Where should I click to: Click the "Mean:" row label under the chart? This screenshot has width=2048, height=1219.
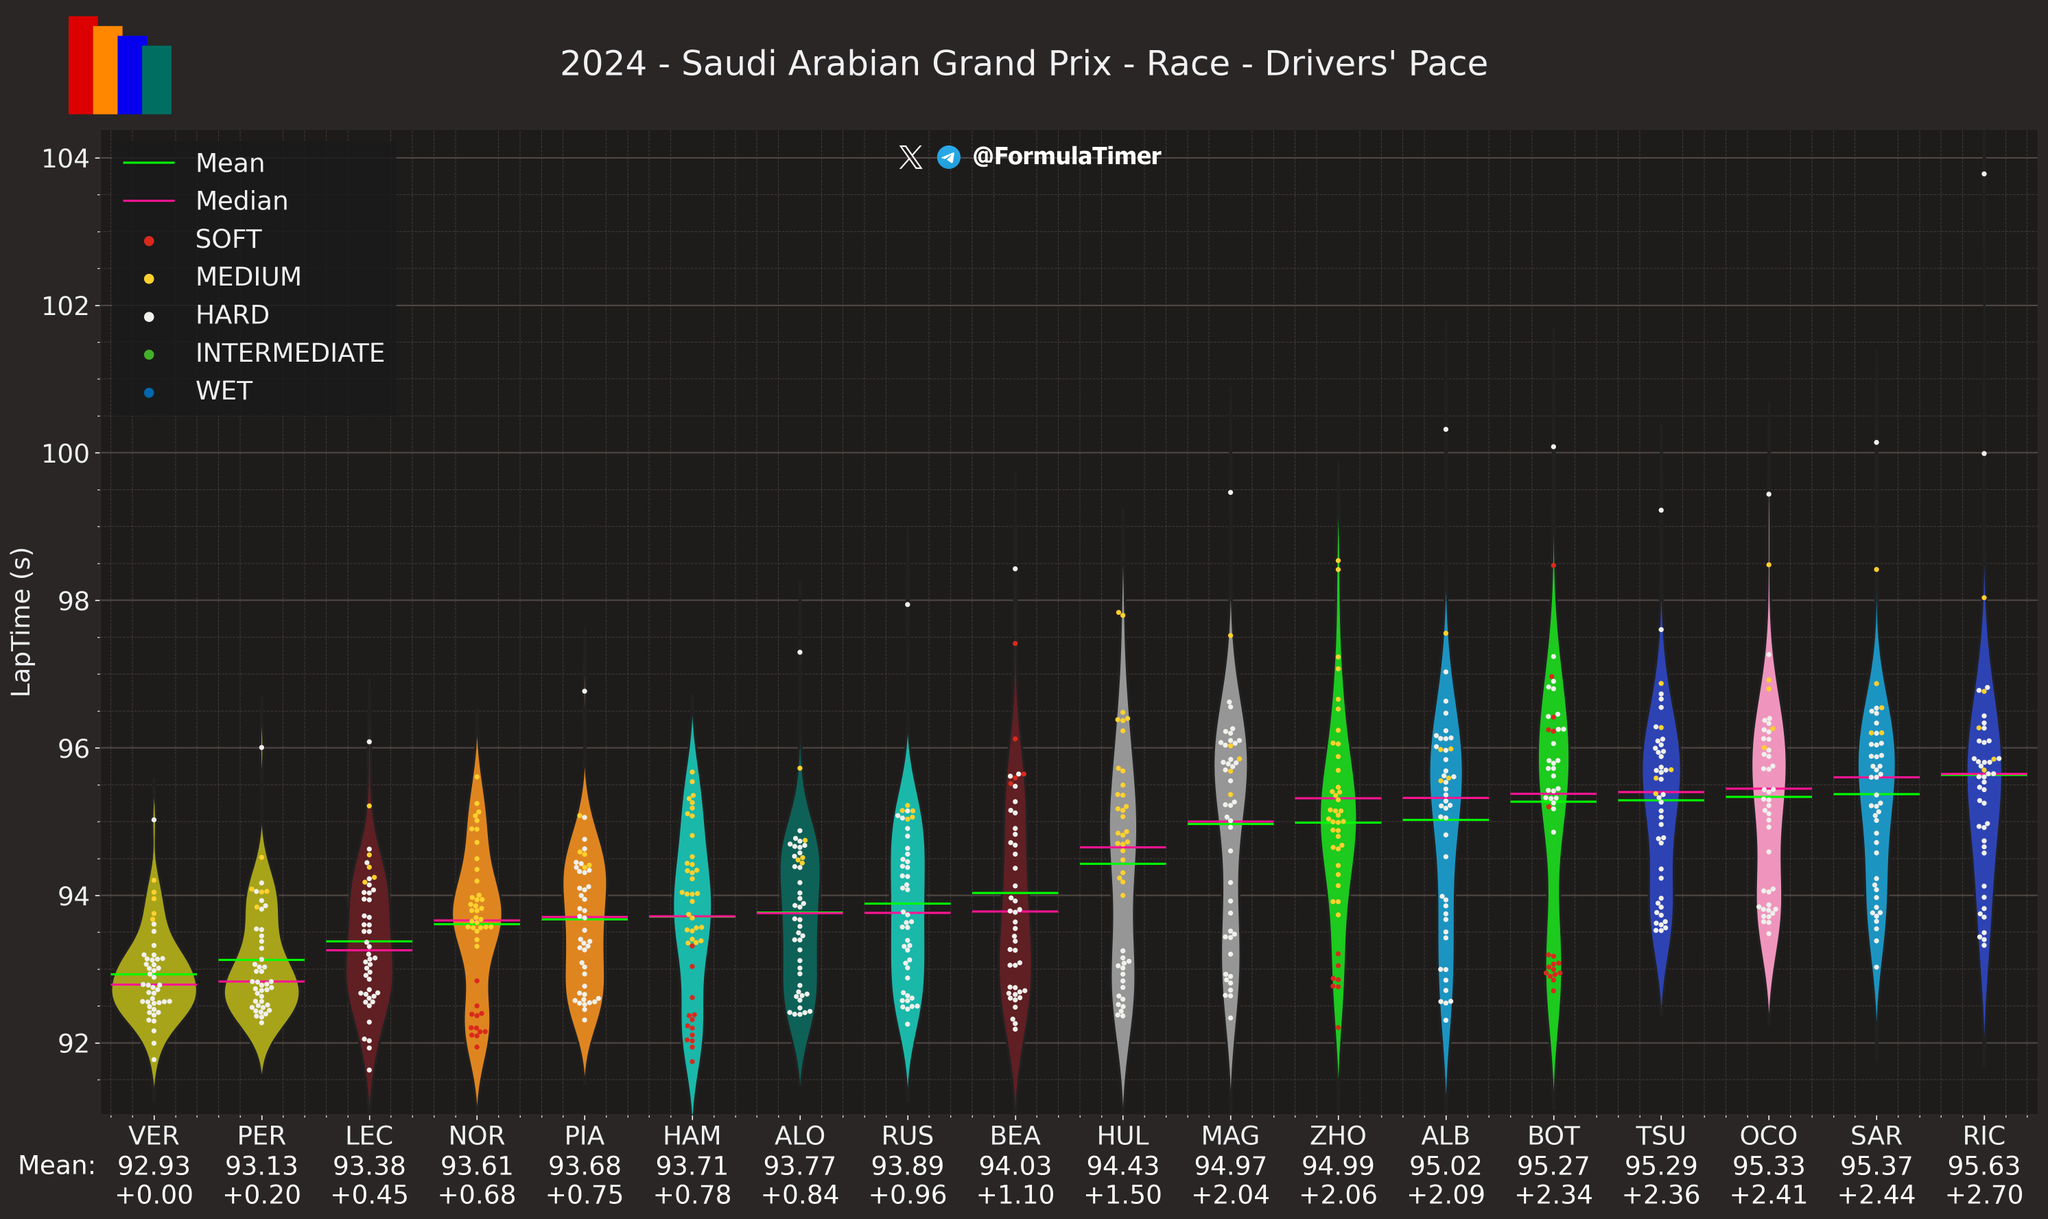pyautogui.click(x=57, y=1166)
